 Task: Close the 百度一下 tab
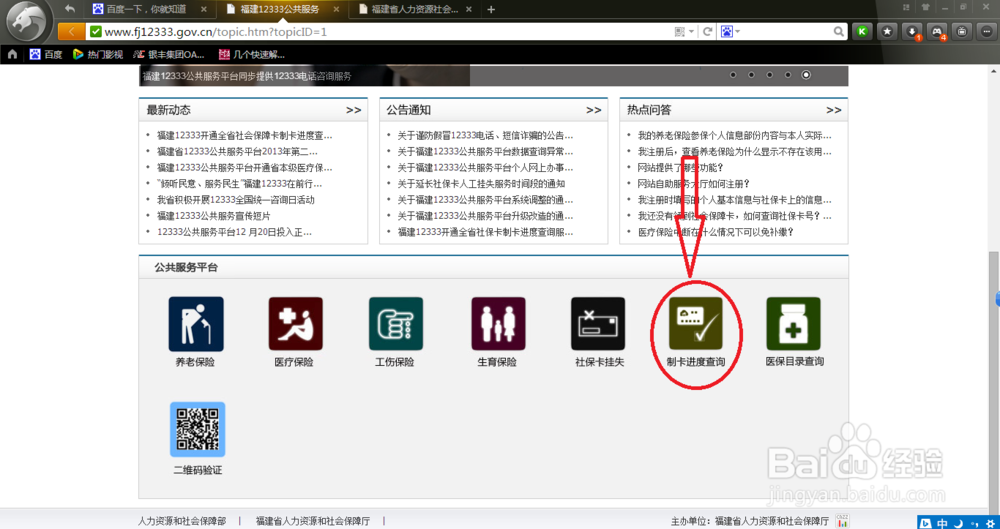pyautogui.click(x=203, y=10)
